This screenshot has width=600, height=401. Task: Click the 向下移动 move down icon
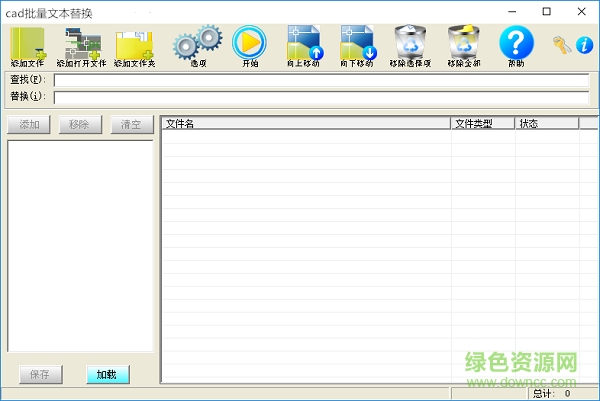(x=357, y=47)
